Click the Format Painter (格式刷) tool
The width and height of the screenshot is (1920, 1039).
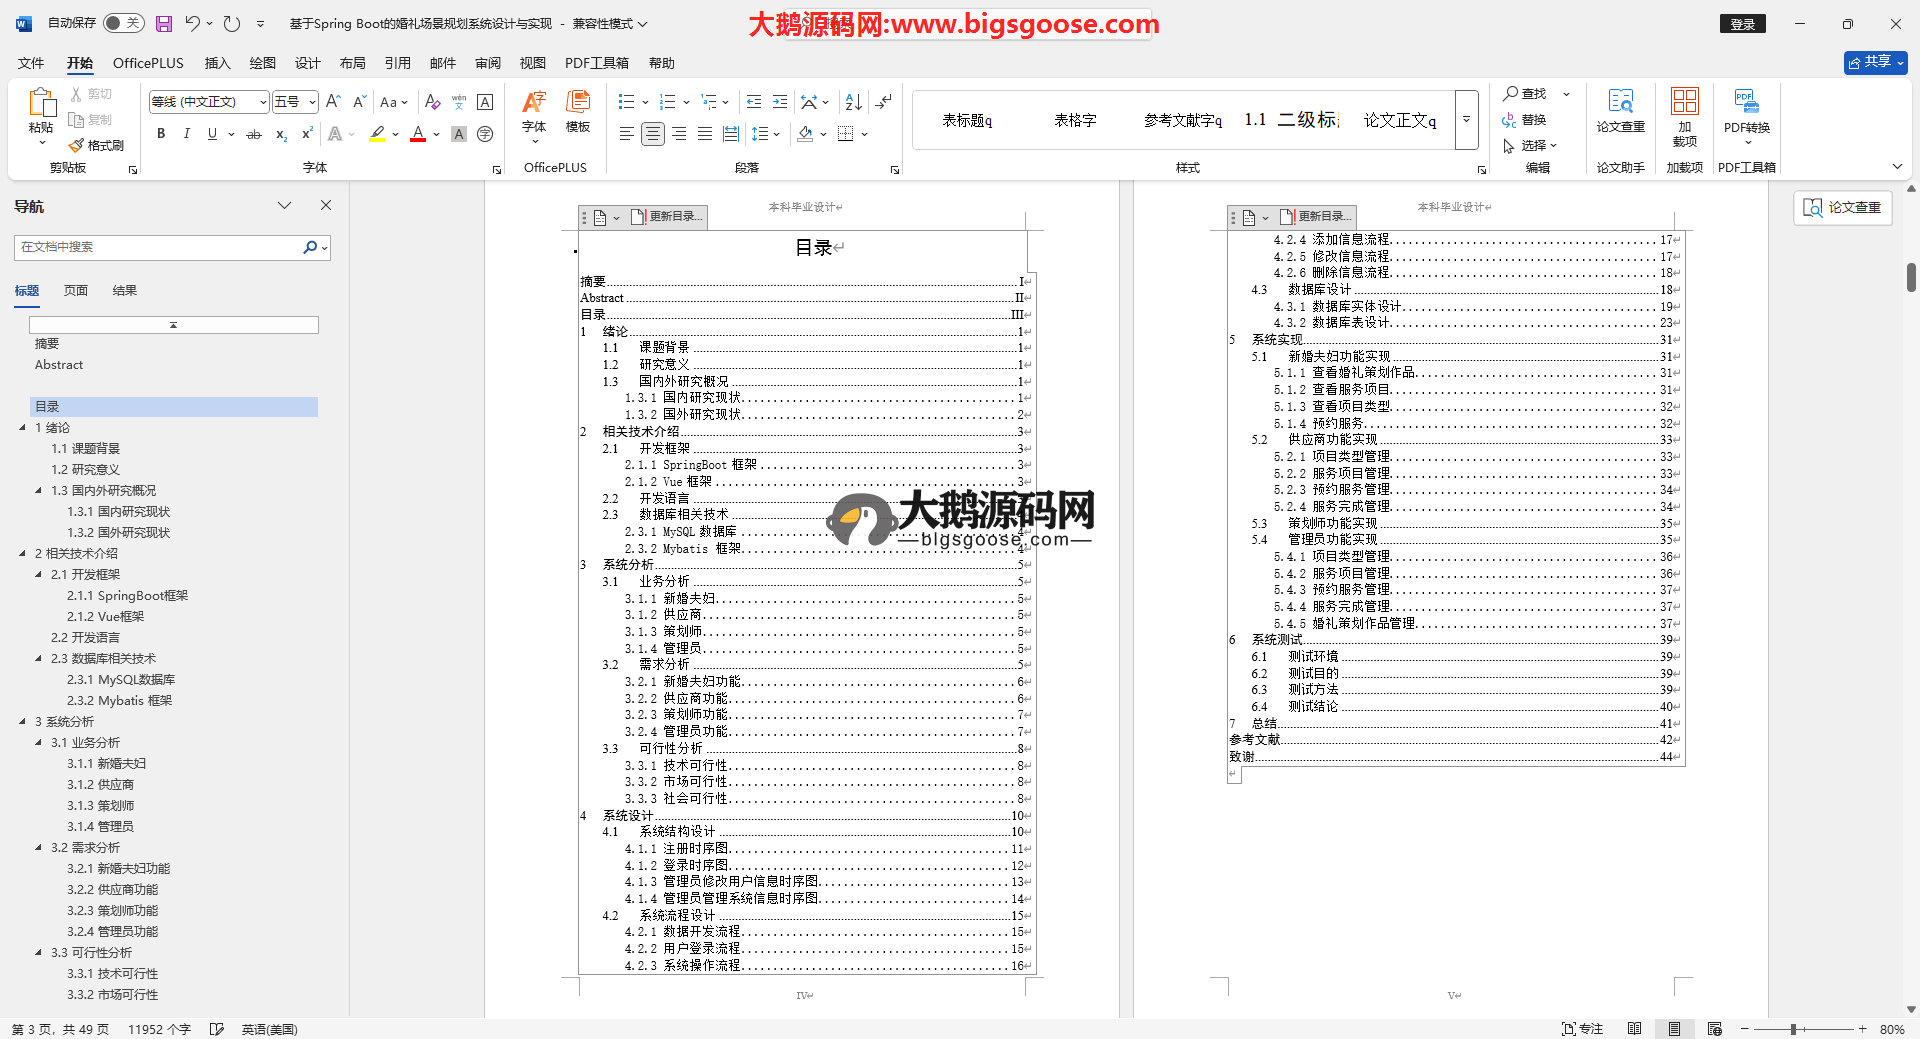[97, 146]
